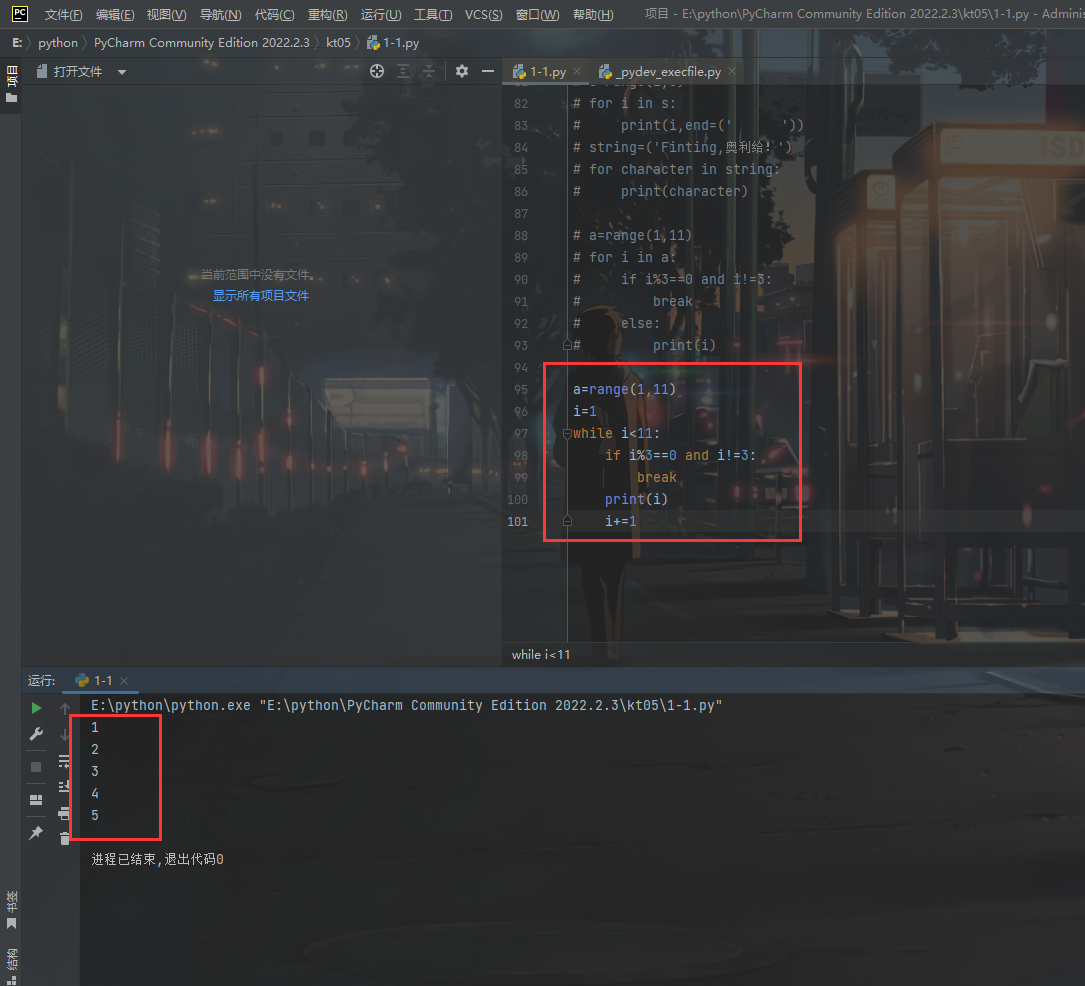Click the gray stop process square
1085x986 pixels.
pyautogui.click(x=36, y=767)
